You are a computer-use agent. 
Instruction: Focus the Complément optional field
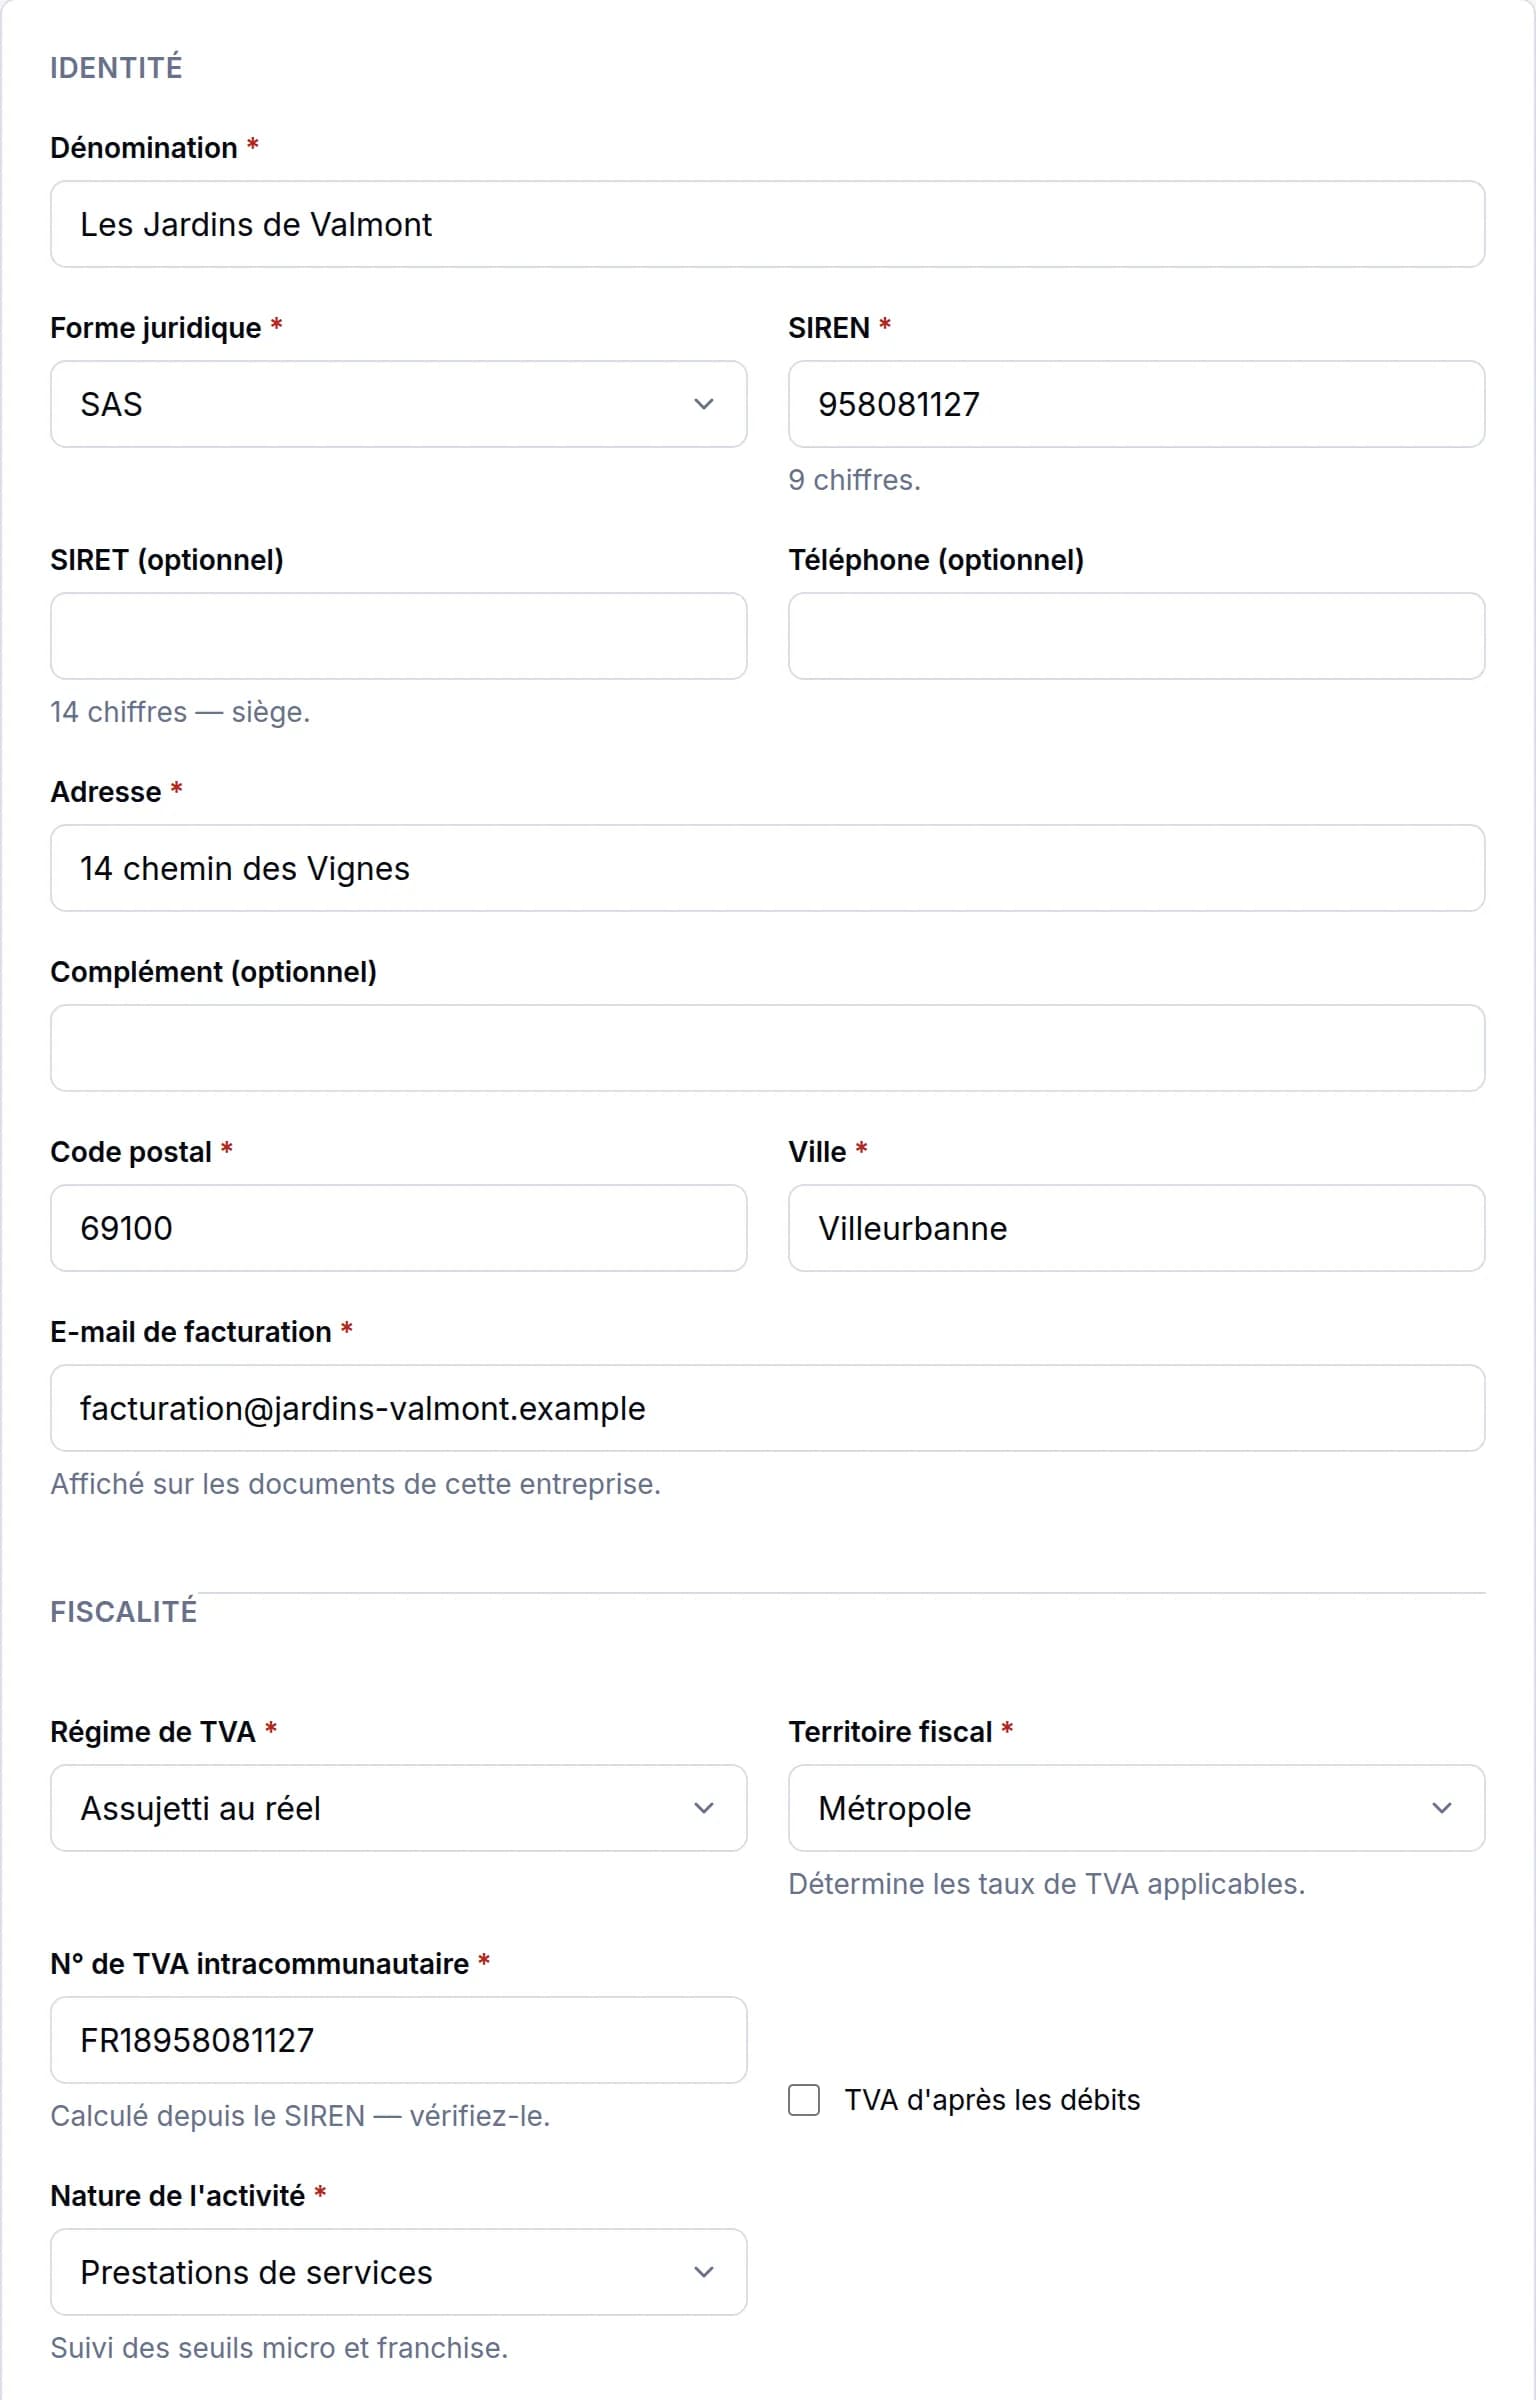(x=768, y=1048)
